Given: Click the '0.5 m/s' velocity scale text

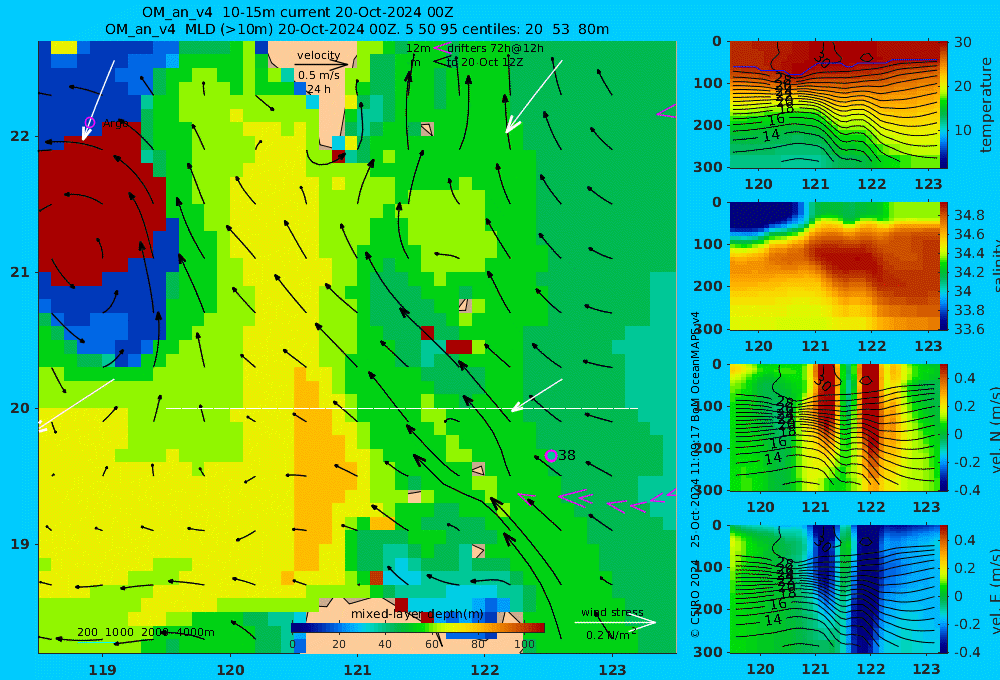Looking at the screenshot, I should point(318,75).
